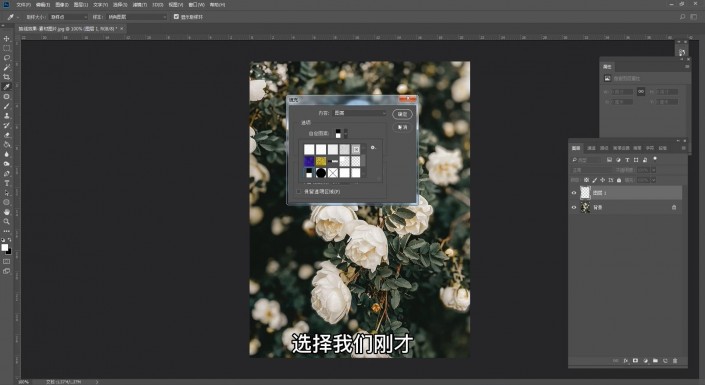Viewport: 705px width, 385px height.
Task: Open the Layers panel flyout menu
Action: point(684,148)
